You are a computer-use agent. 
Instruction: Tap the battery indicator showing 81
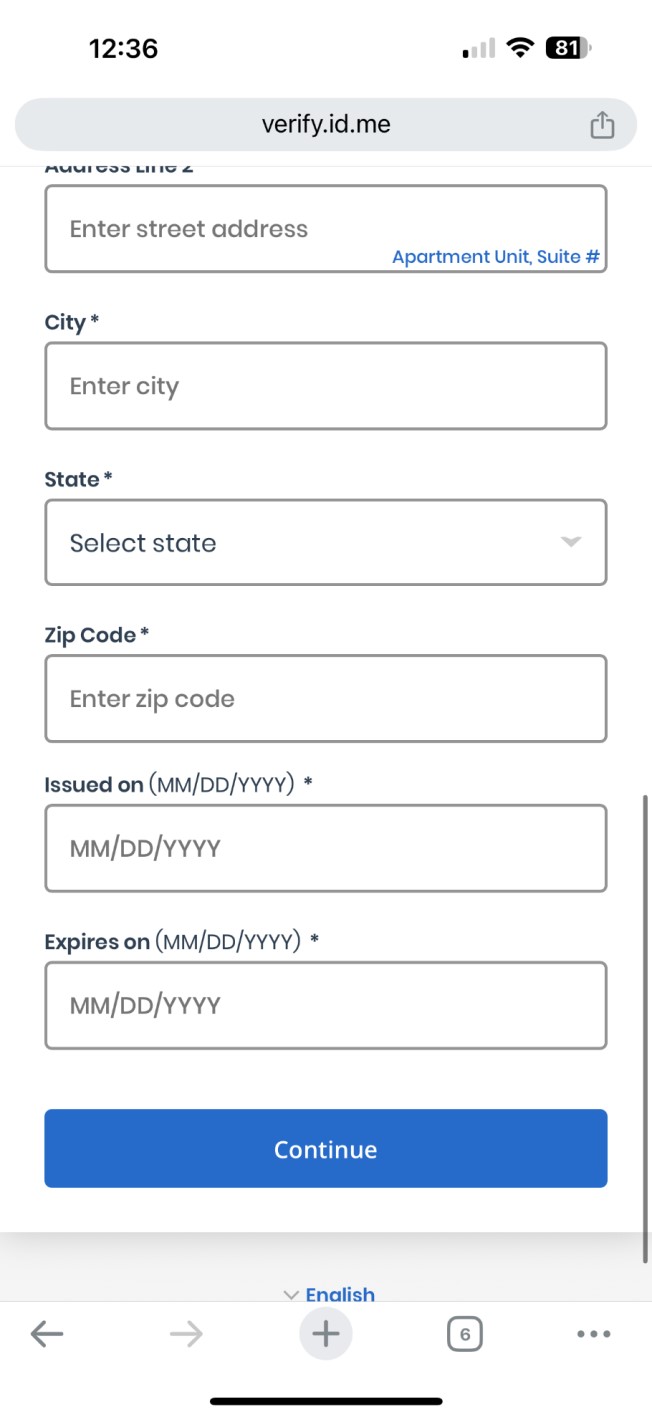(x=567, y=46)
